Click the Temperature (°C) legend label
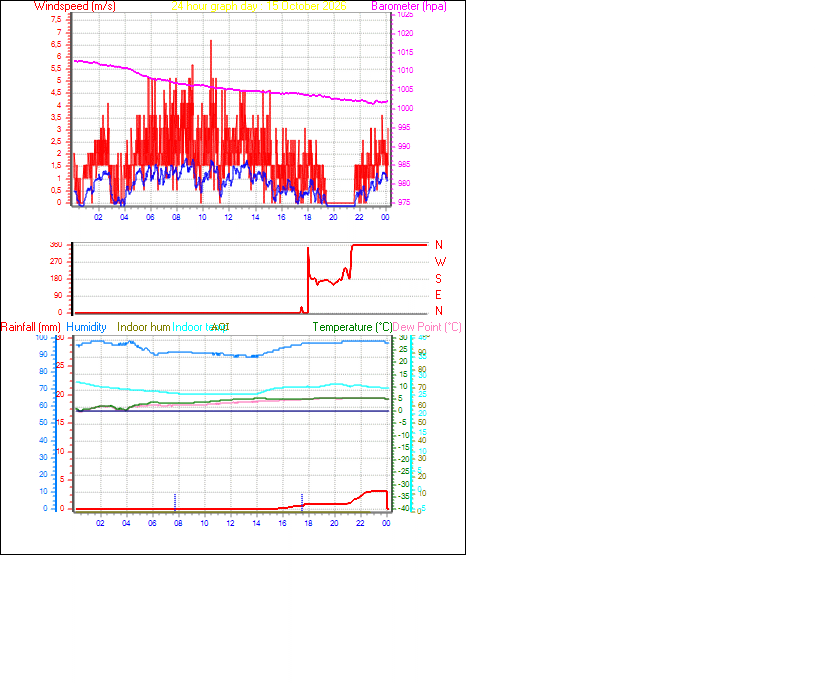 [352, 327]
